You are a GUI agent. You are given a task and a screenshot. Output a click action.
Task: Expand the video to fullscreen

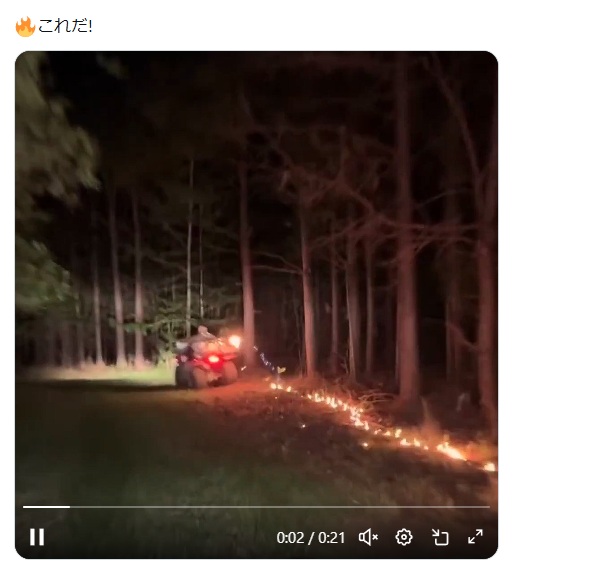pyautogui.click(x=475, y=536)
